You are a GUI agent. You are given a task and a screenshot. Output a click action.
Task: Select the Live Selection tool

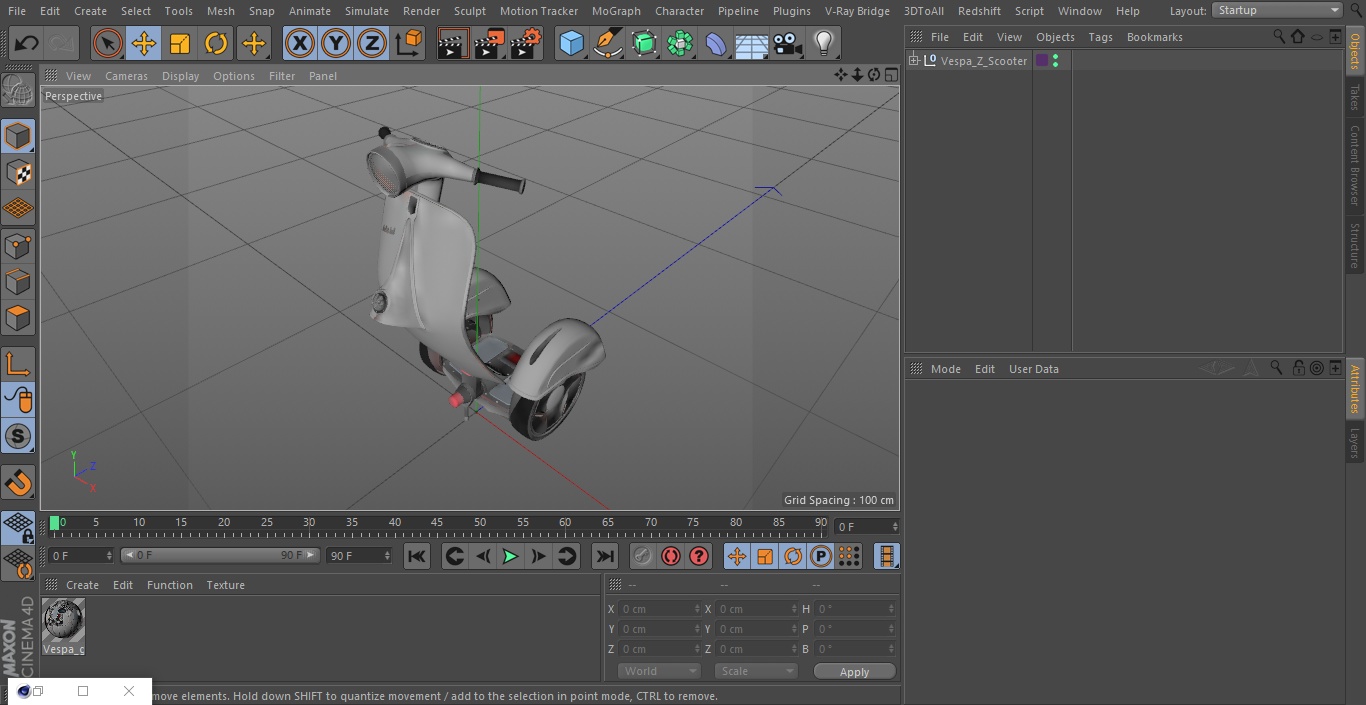[108, 43]
